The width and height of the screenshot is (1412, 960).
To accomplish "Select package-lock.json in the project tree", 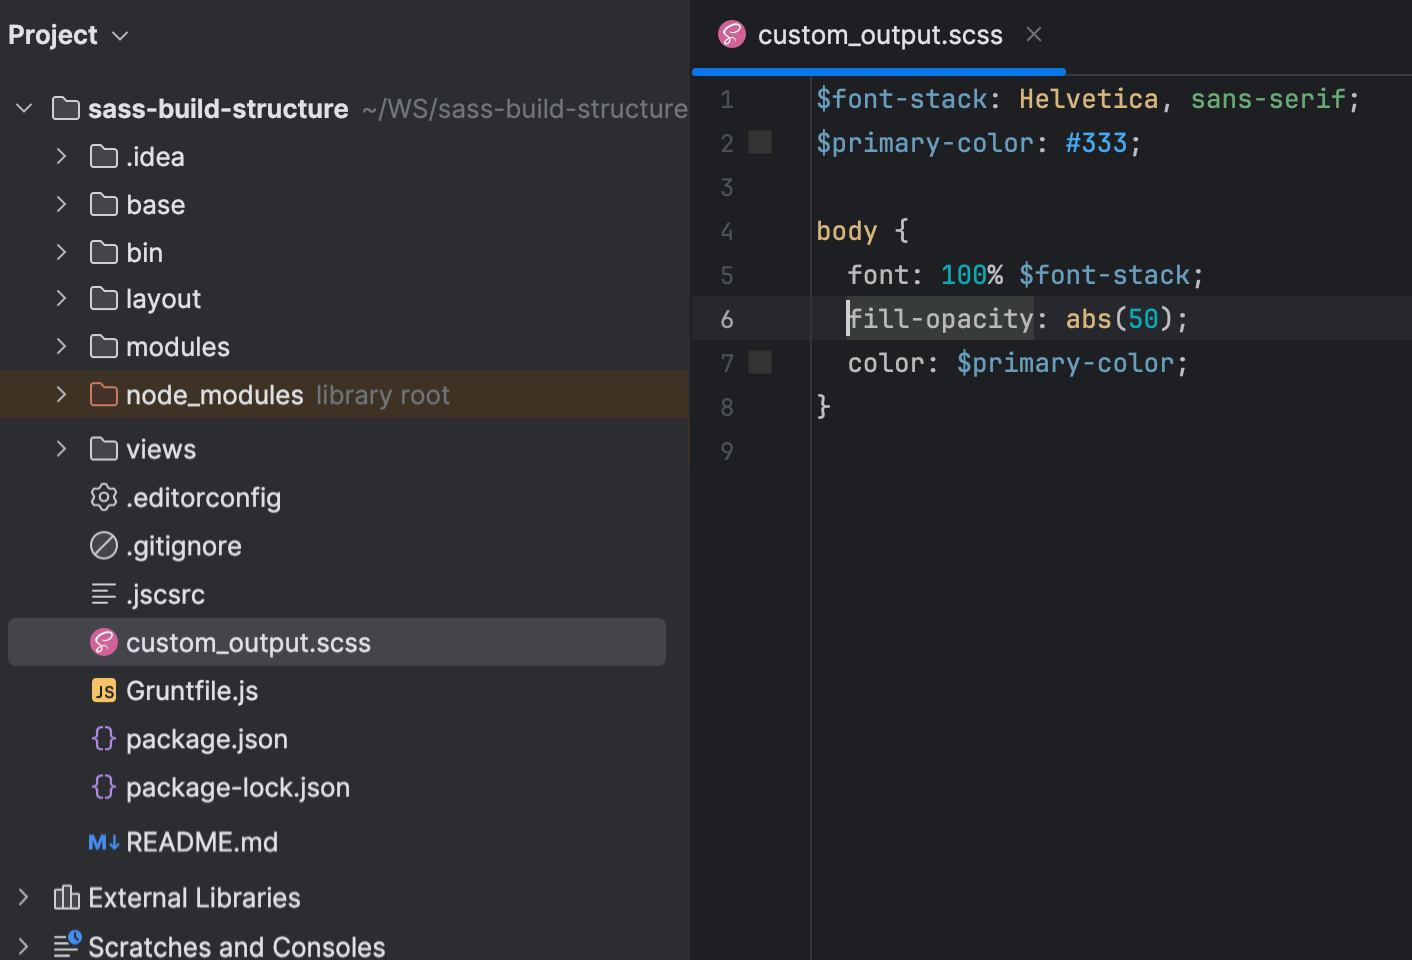I will click(237, 787).
